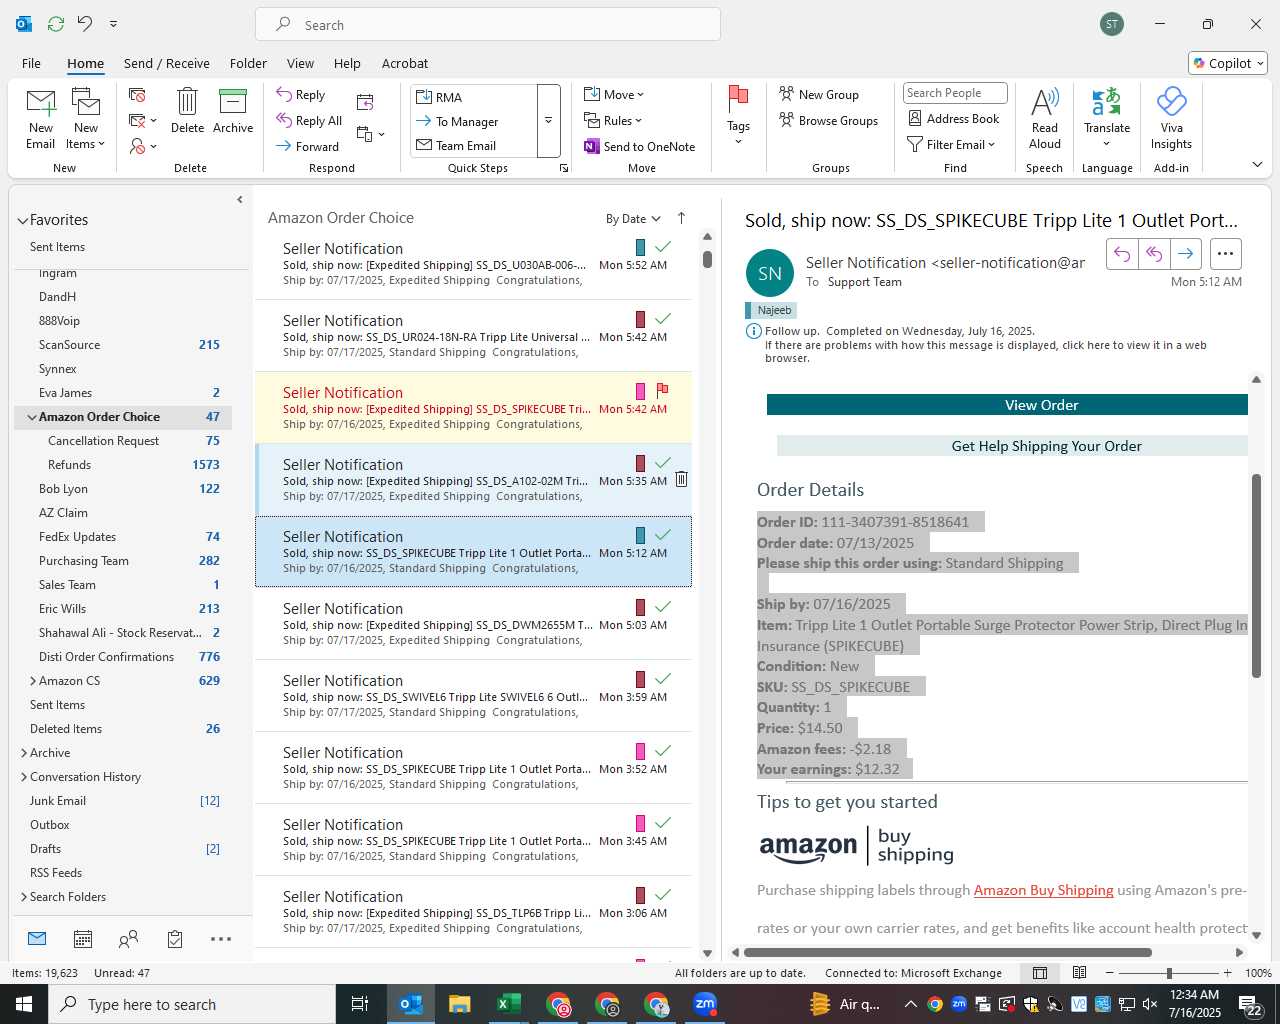The height and width of the screenshot is (1024, 1280).
Task: Switch to Calendar view in navigation bar
Action: pos(83,939)
